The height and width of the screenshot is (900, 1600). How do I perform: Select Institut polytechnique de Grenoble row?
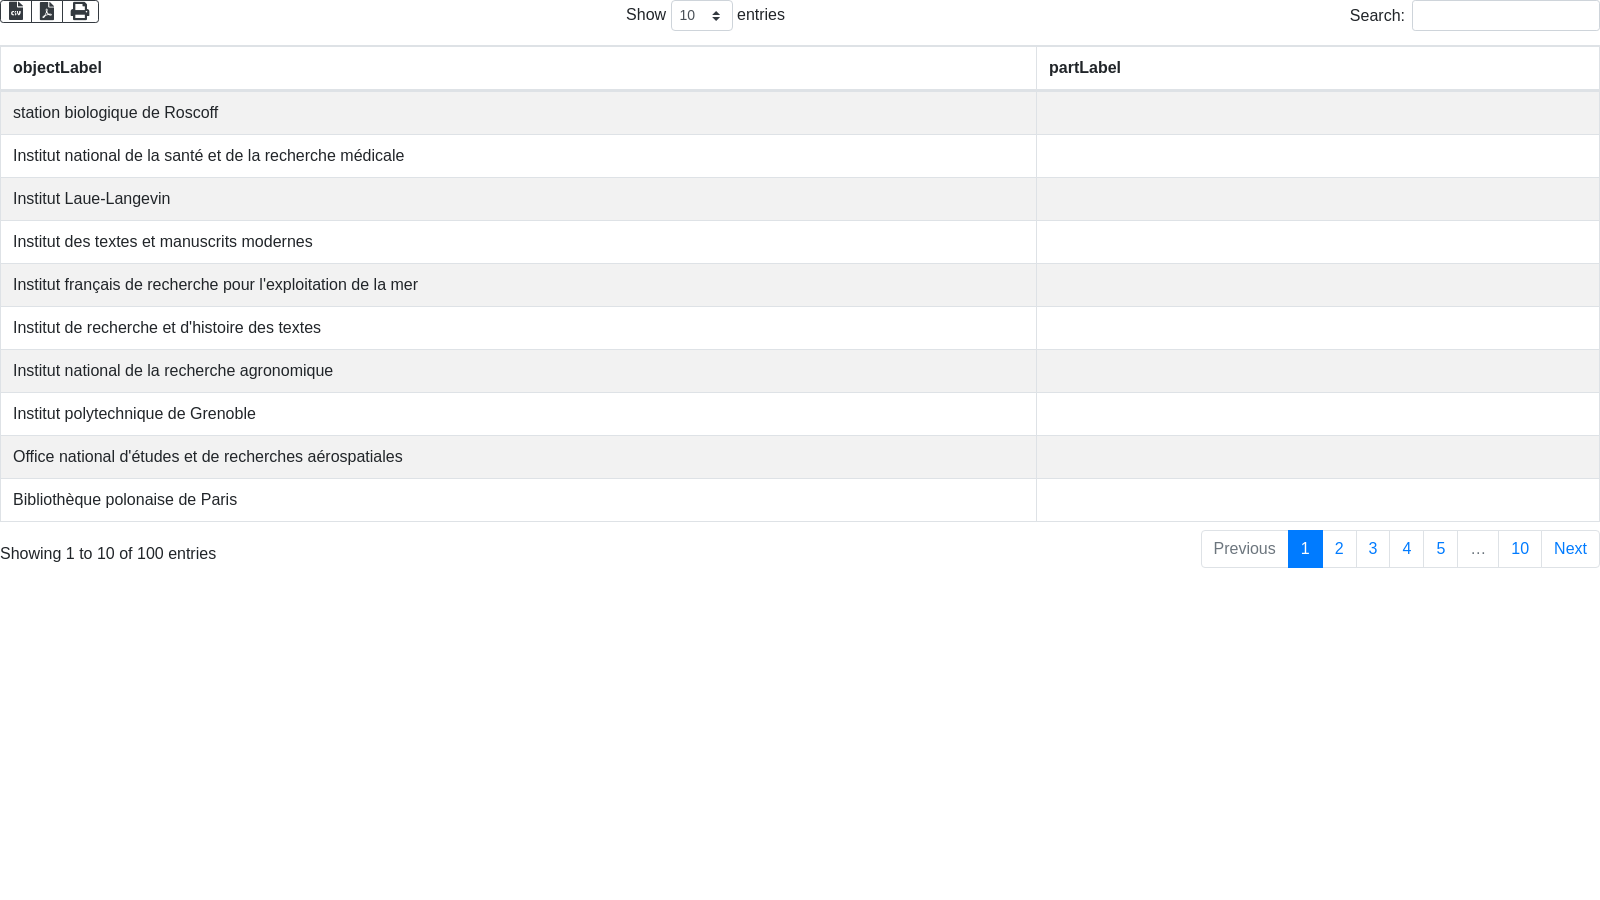point(800,414)
